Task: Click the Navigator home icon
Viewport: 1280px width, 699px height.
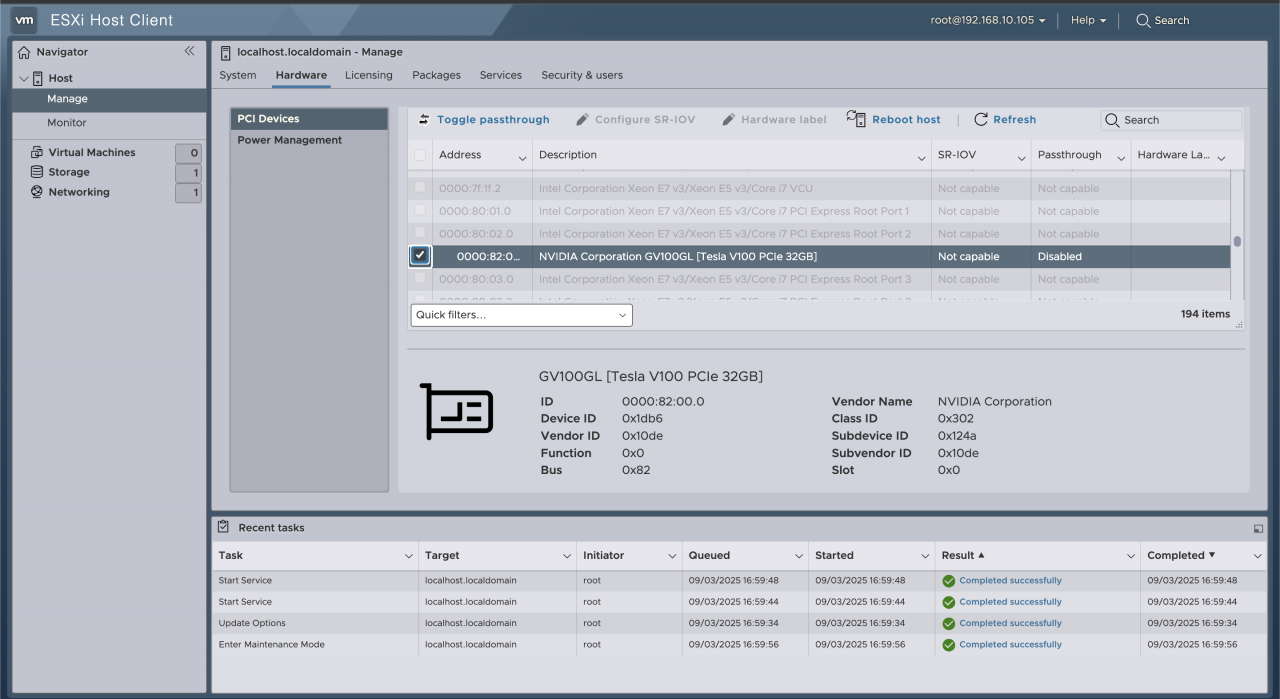Action: [x=25, y=52]
